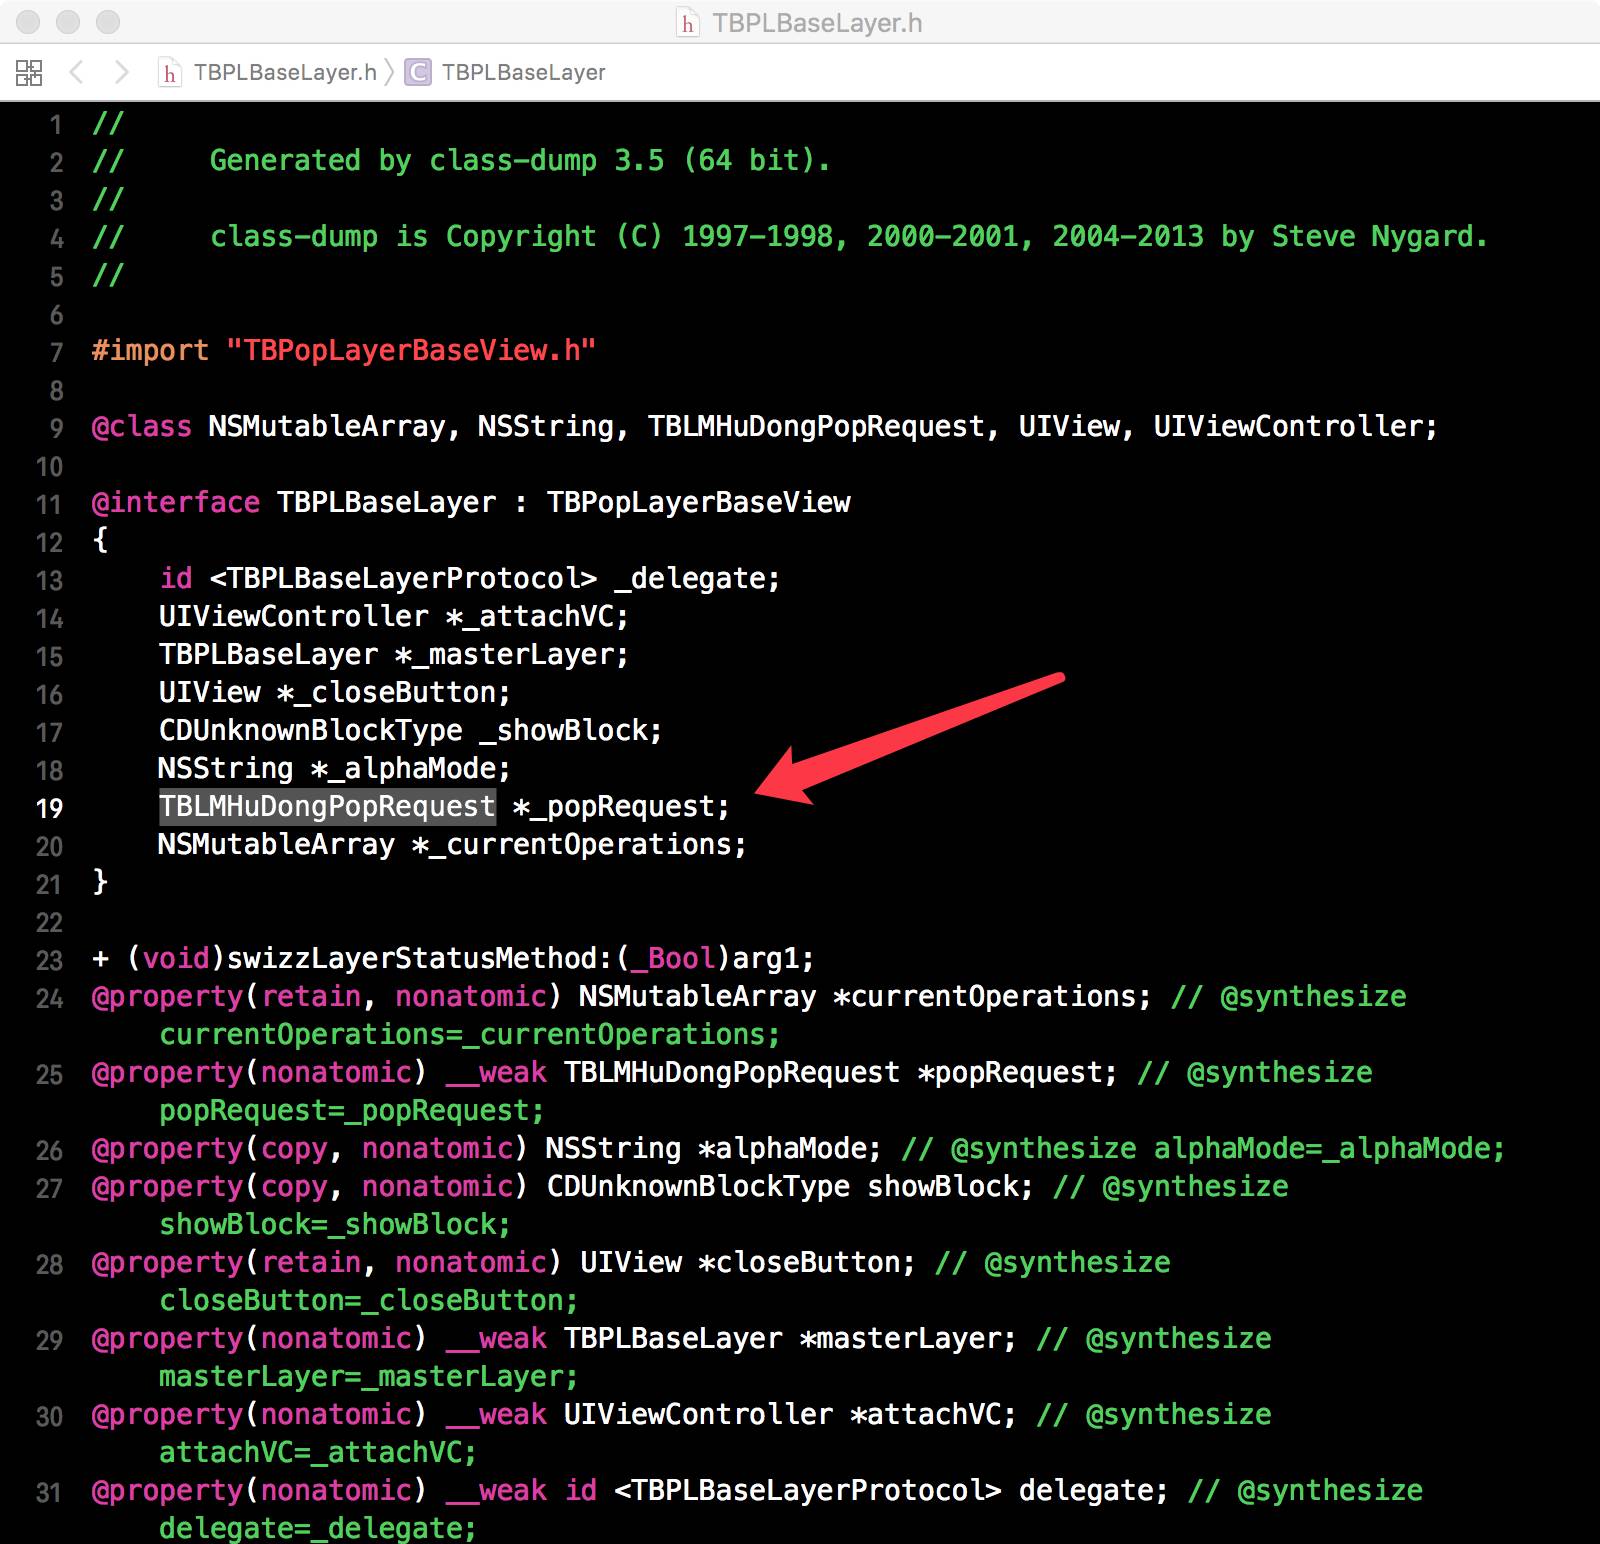
Task: Go back with the left chevron
Action: (x=77, y=72)
